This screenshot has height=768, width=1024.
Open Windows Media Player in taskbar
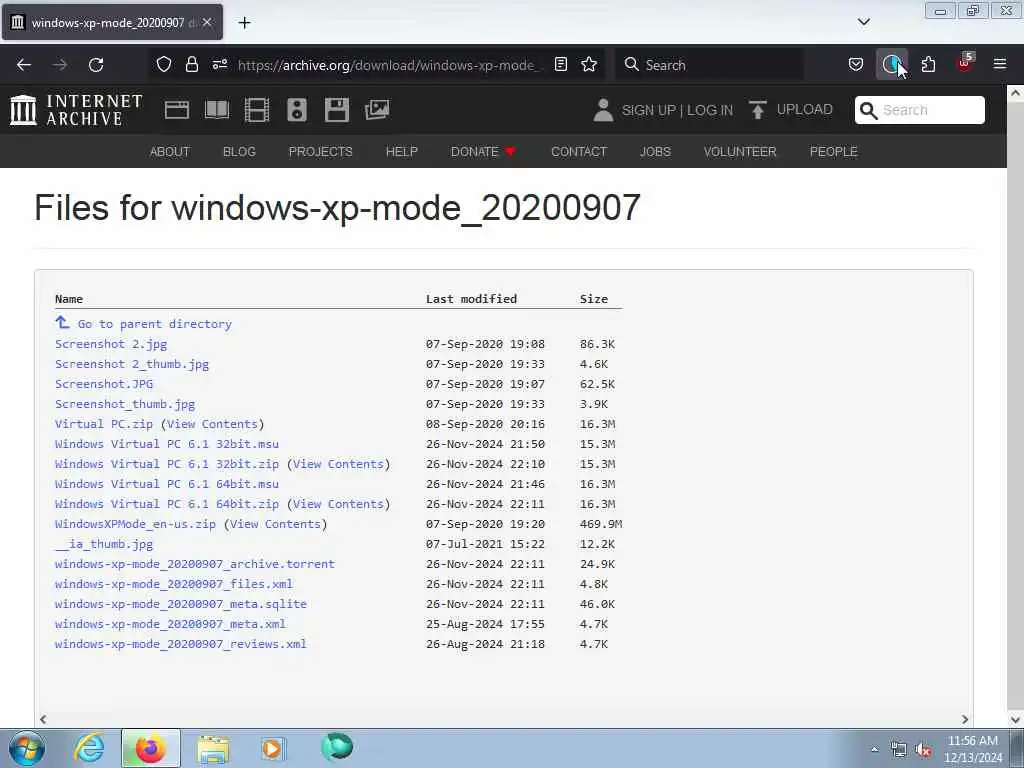(272, 748)
